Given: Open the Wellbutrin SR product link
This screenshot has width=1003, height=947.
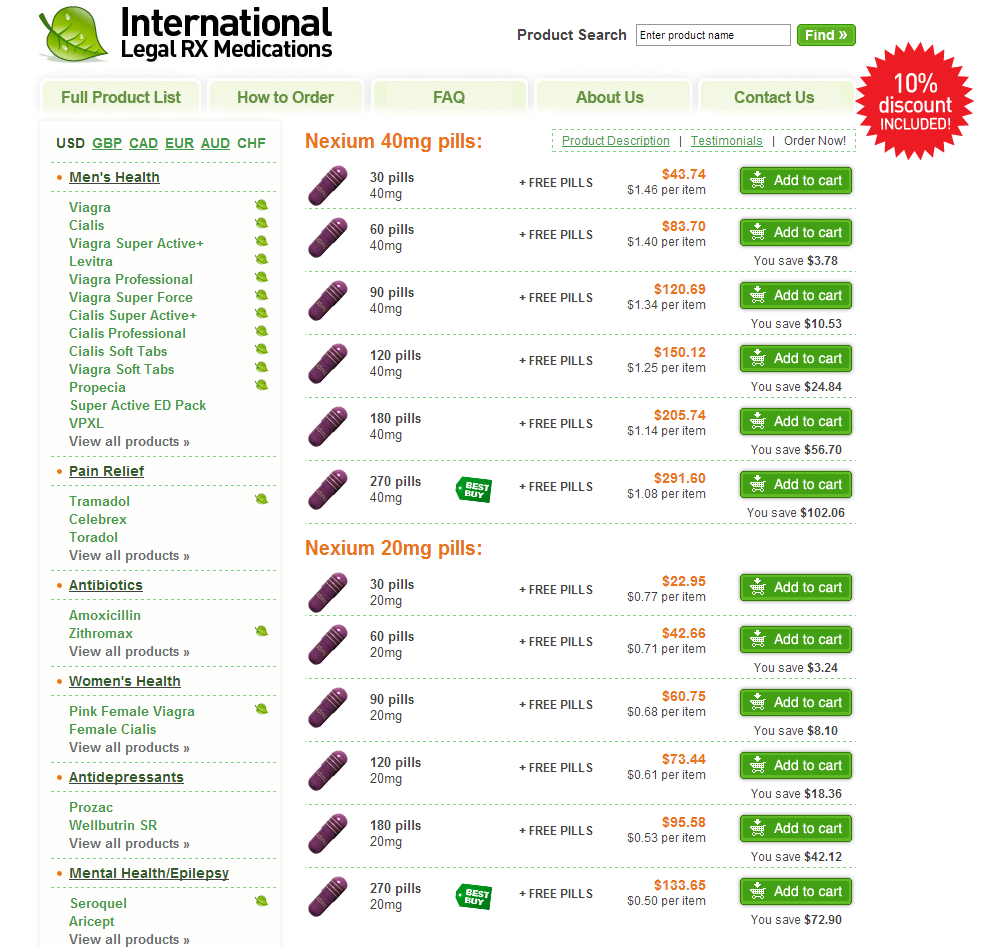Looking at the screenshot, I should [x=113, y=825].
